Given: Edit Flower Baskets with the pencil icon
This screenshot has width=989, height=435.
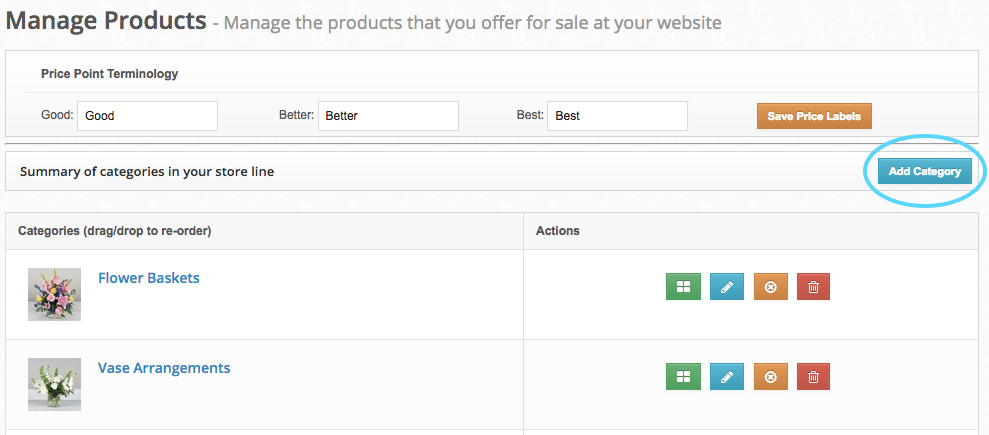Looking at the screenshot, I should [727, 287].
